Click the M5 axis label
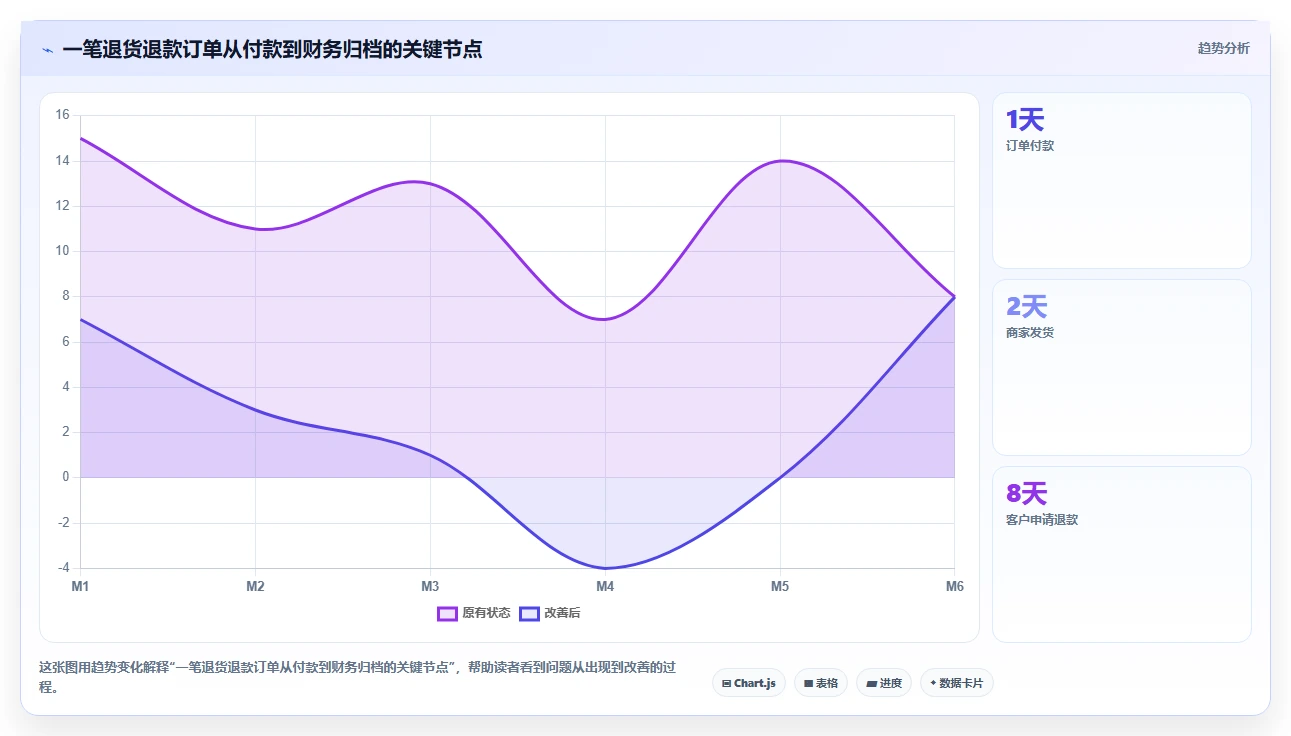The image size is (1291, 736). click(x=780, y=586)
